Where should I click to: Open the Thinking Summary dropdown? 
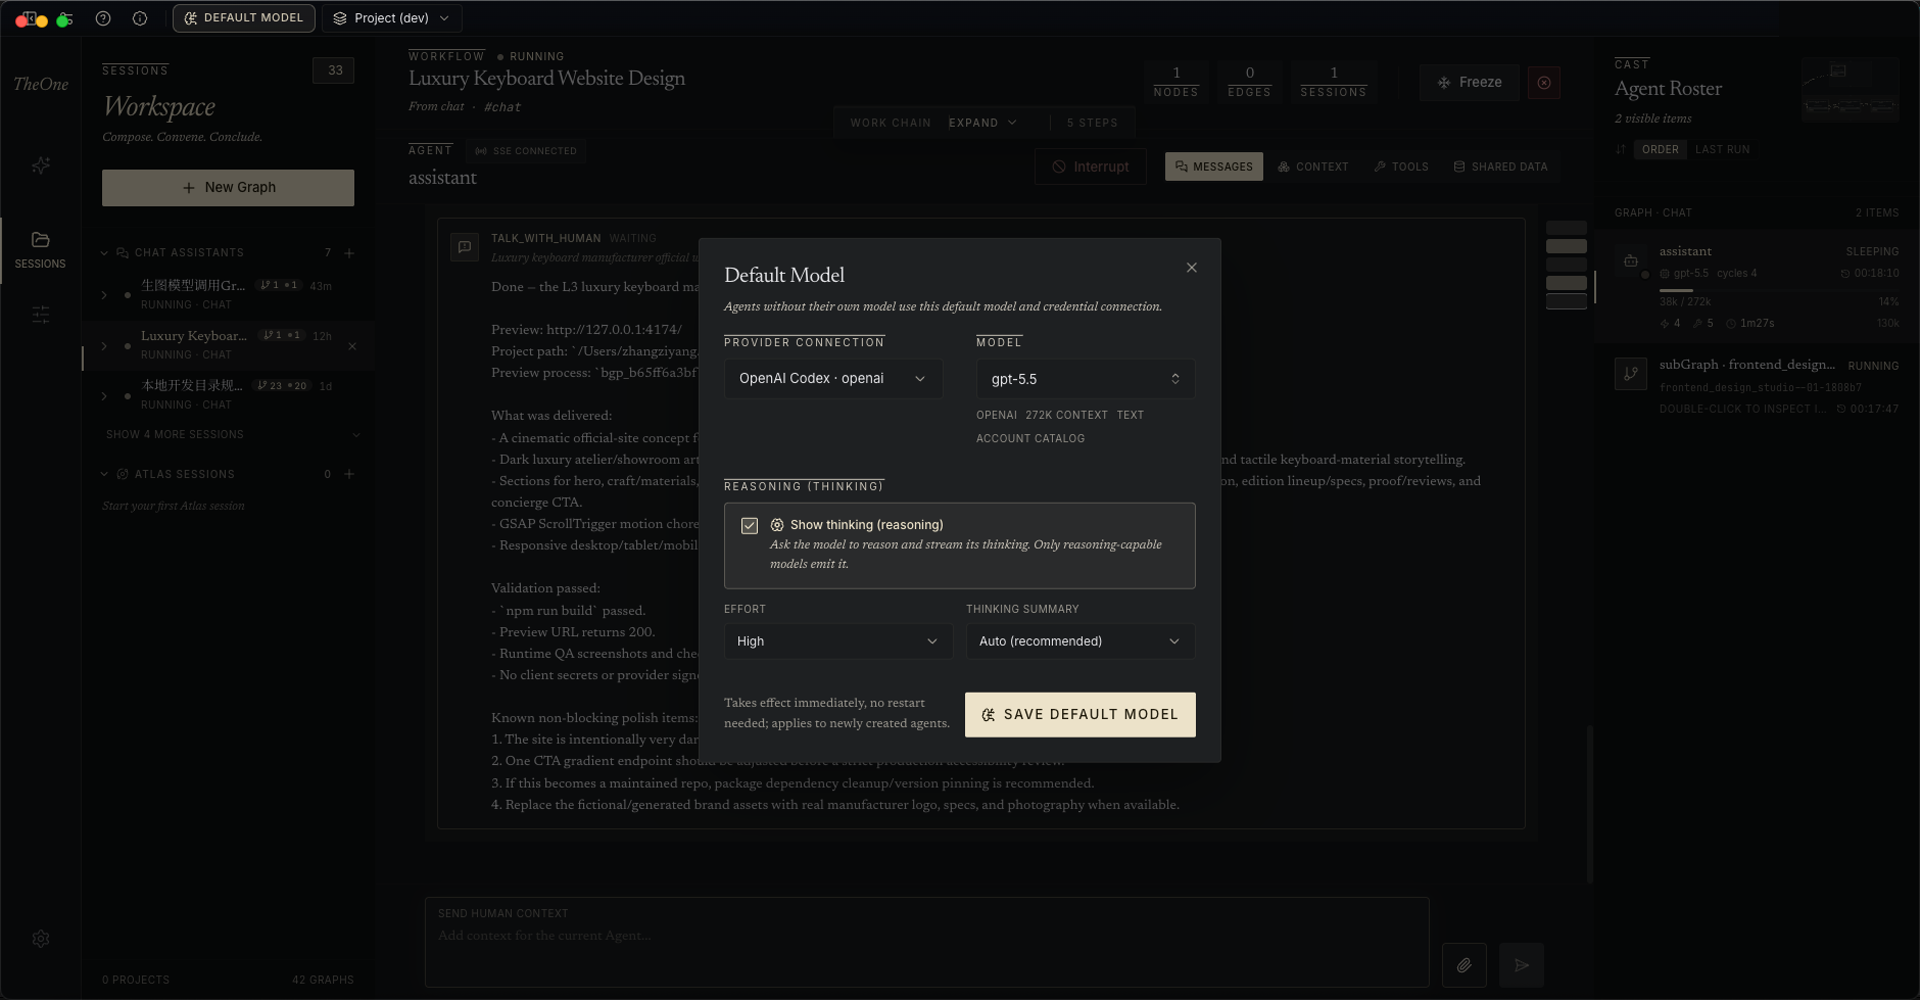(x=1080, y=641)
